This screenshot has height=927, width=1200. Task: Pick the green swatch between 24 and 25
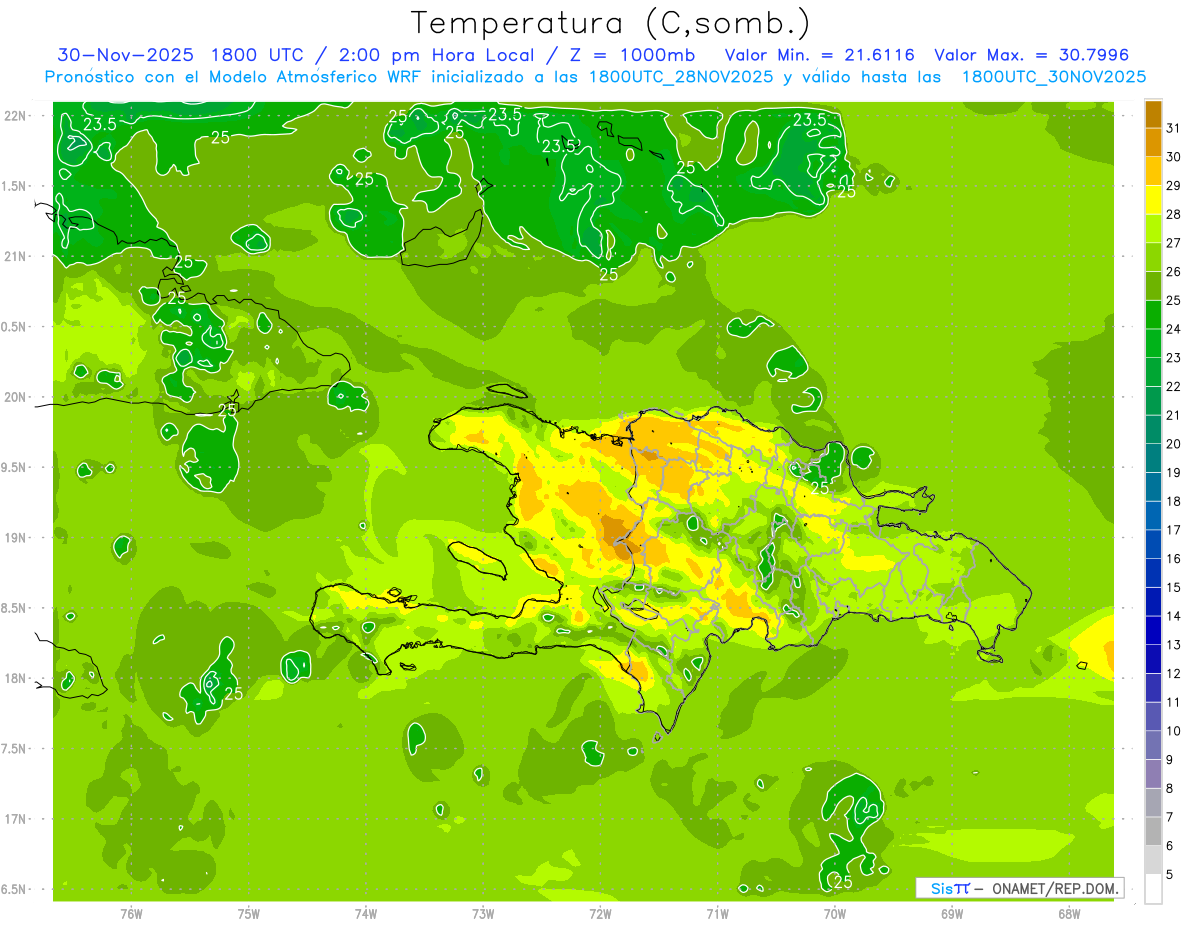(1153, 315)
